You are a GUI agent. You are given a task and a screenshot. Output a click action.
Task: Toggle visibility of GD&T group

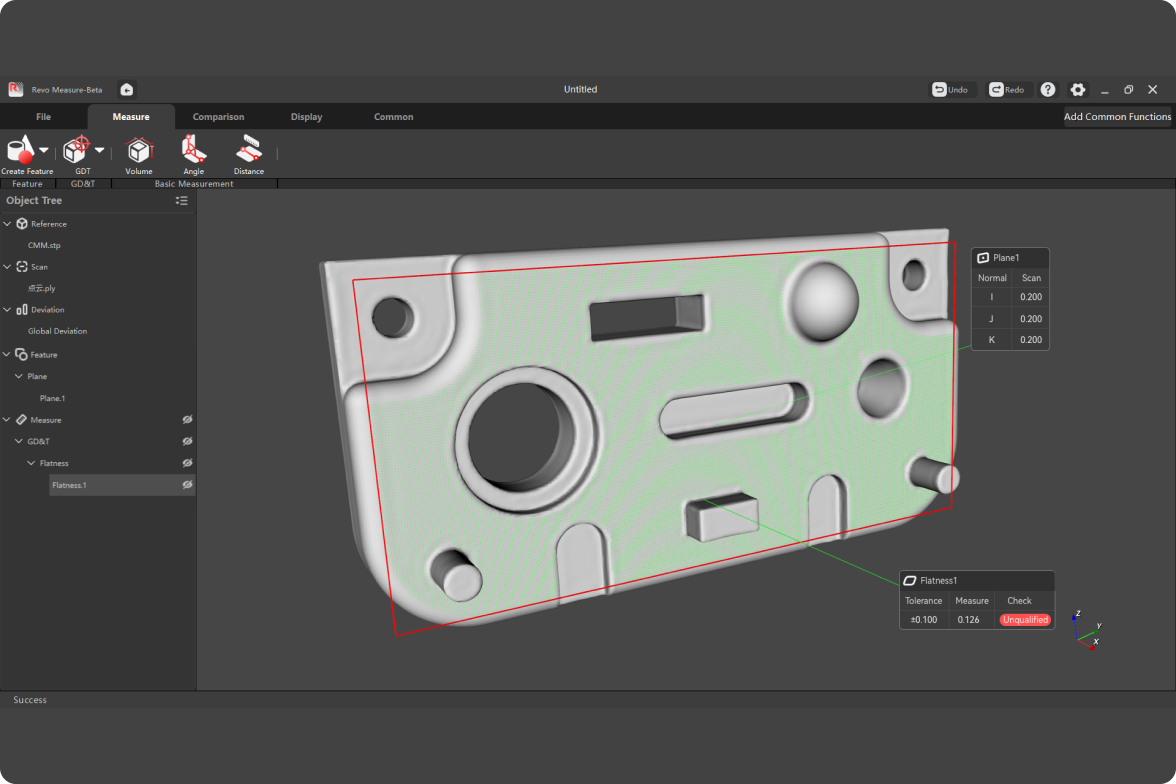[x=187, y=441]
